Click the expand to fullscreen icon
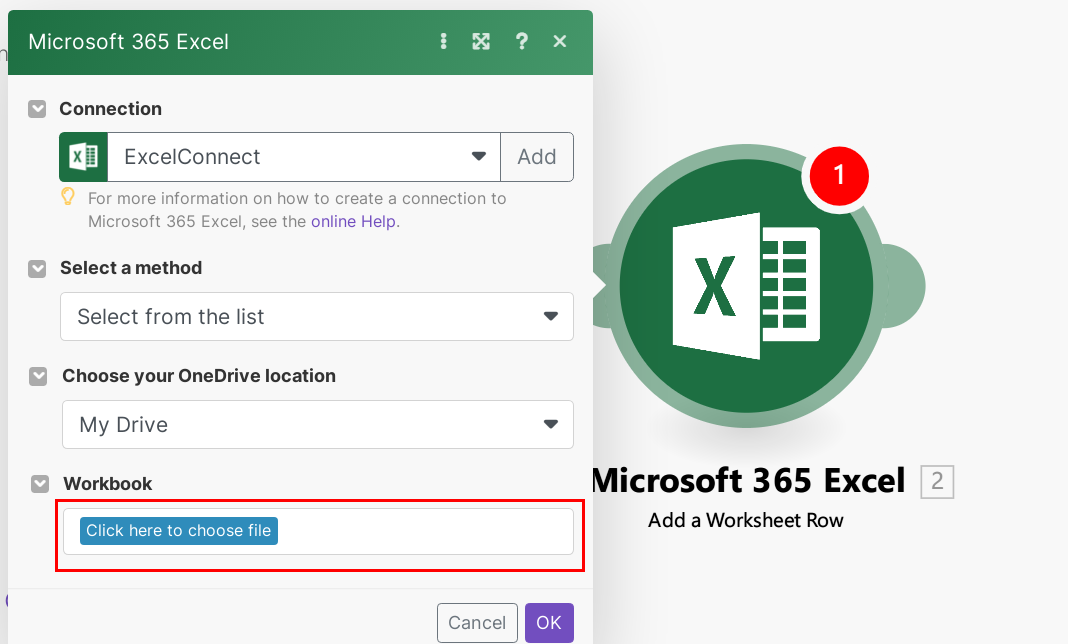 481,42
